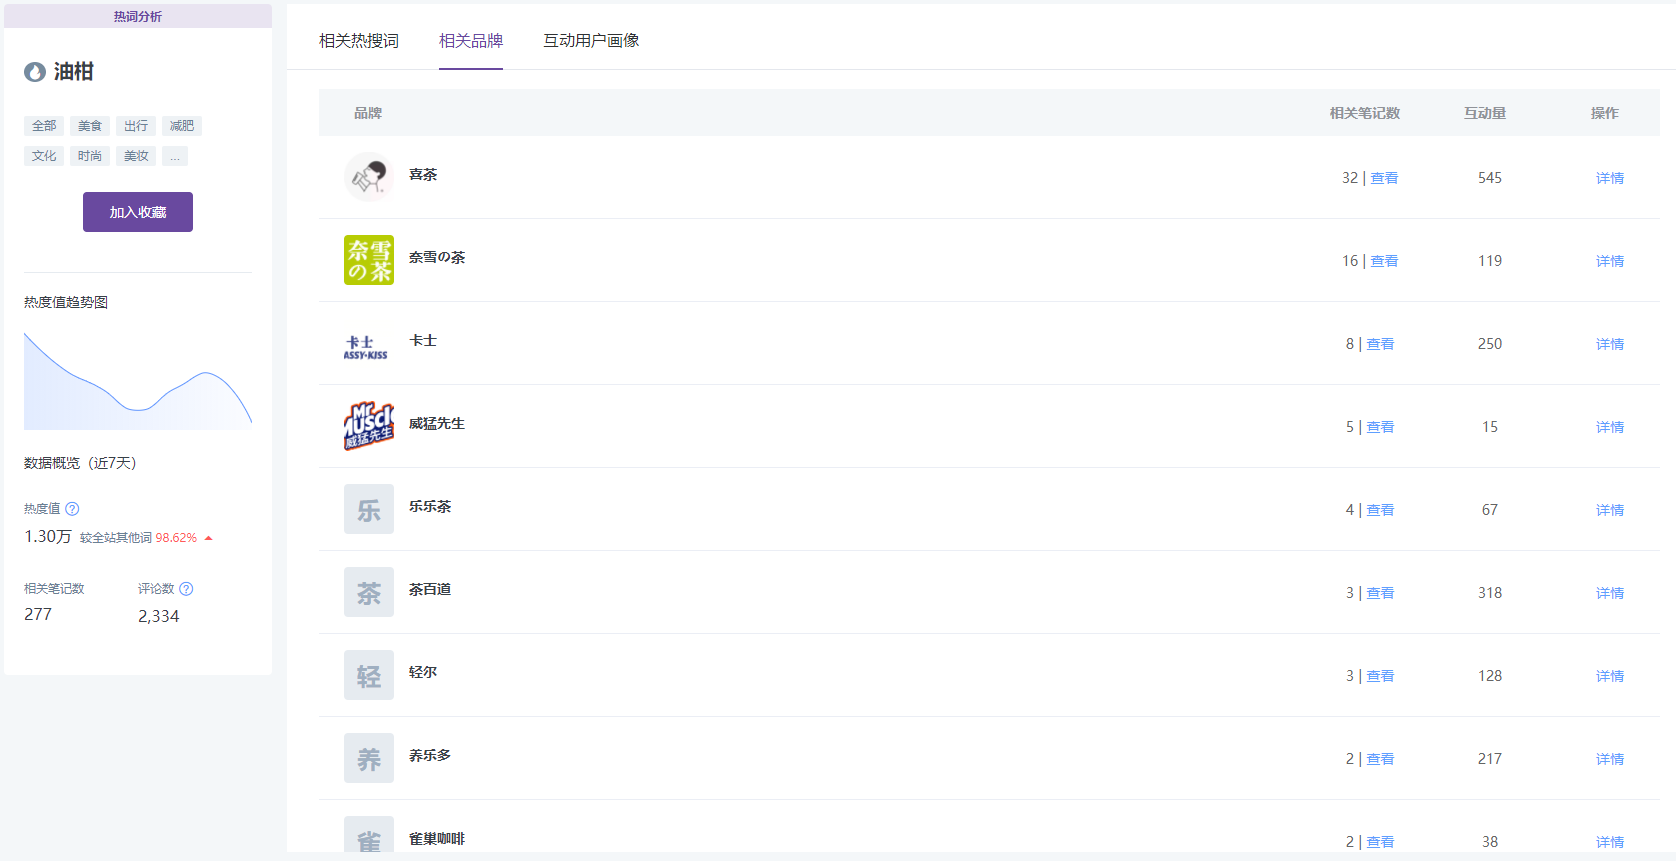Select the 美食 category tag
This screenshot has width=1676, height=861.
pos(90,126)
